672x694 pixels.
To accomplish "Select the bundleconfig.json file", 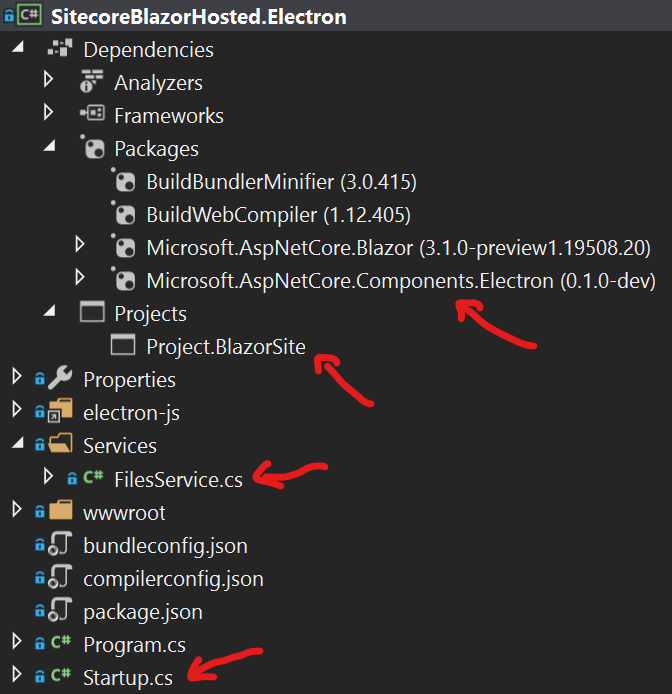I will click(x=165, y=546).
